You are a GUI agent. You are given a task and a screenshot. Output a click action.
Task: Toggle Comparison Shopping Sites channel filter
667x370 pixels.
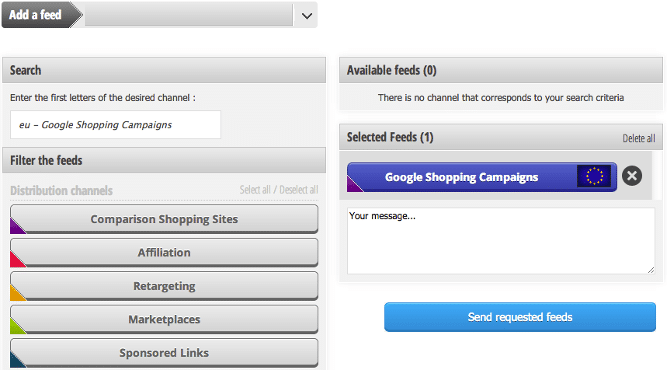click(164, 219)
